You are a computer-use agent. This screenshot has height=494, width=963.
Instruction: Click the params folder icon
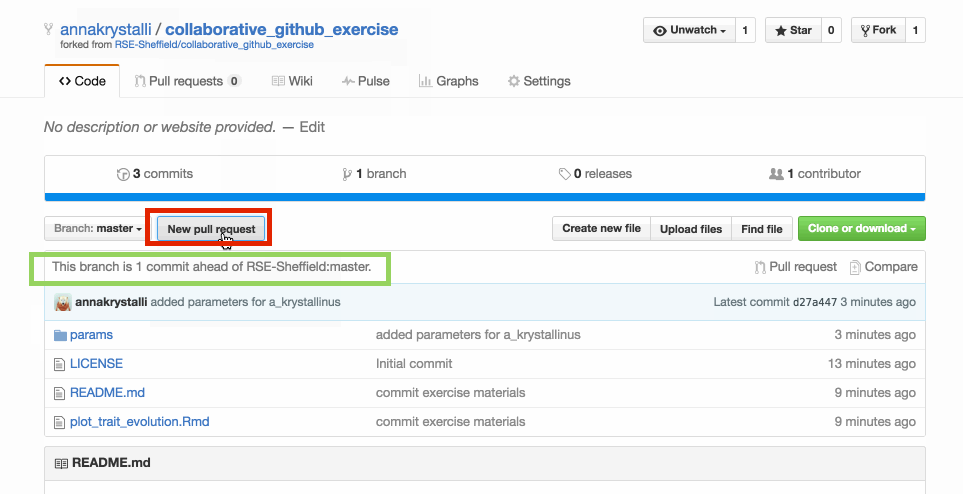point(60,335)
